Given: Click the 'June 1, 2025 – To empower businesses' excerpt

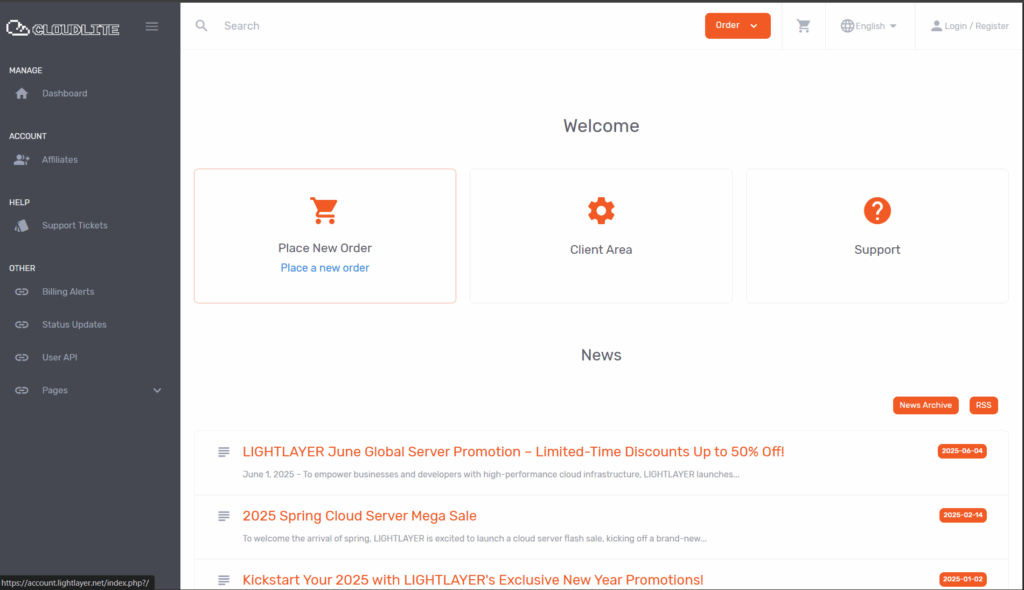Looking at the screenshot, I should 491,474.
